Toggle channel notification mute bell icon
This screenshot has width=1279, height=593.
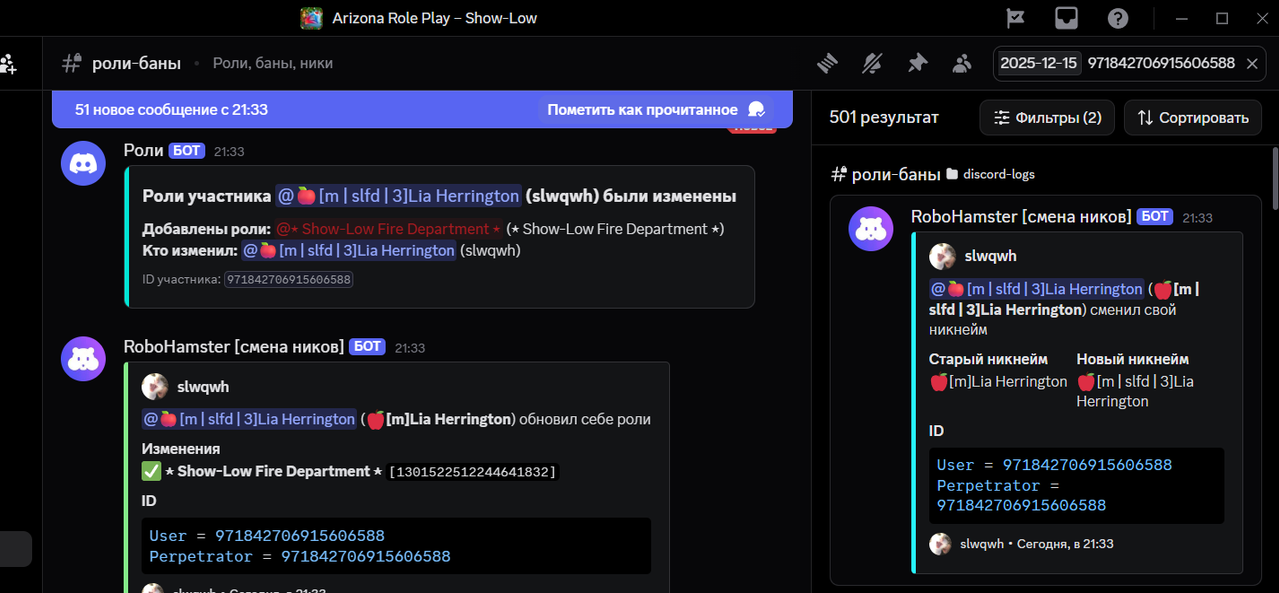pyautogui.click(x=872, y=63)
